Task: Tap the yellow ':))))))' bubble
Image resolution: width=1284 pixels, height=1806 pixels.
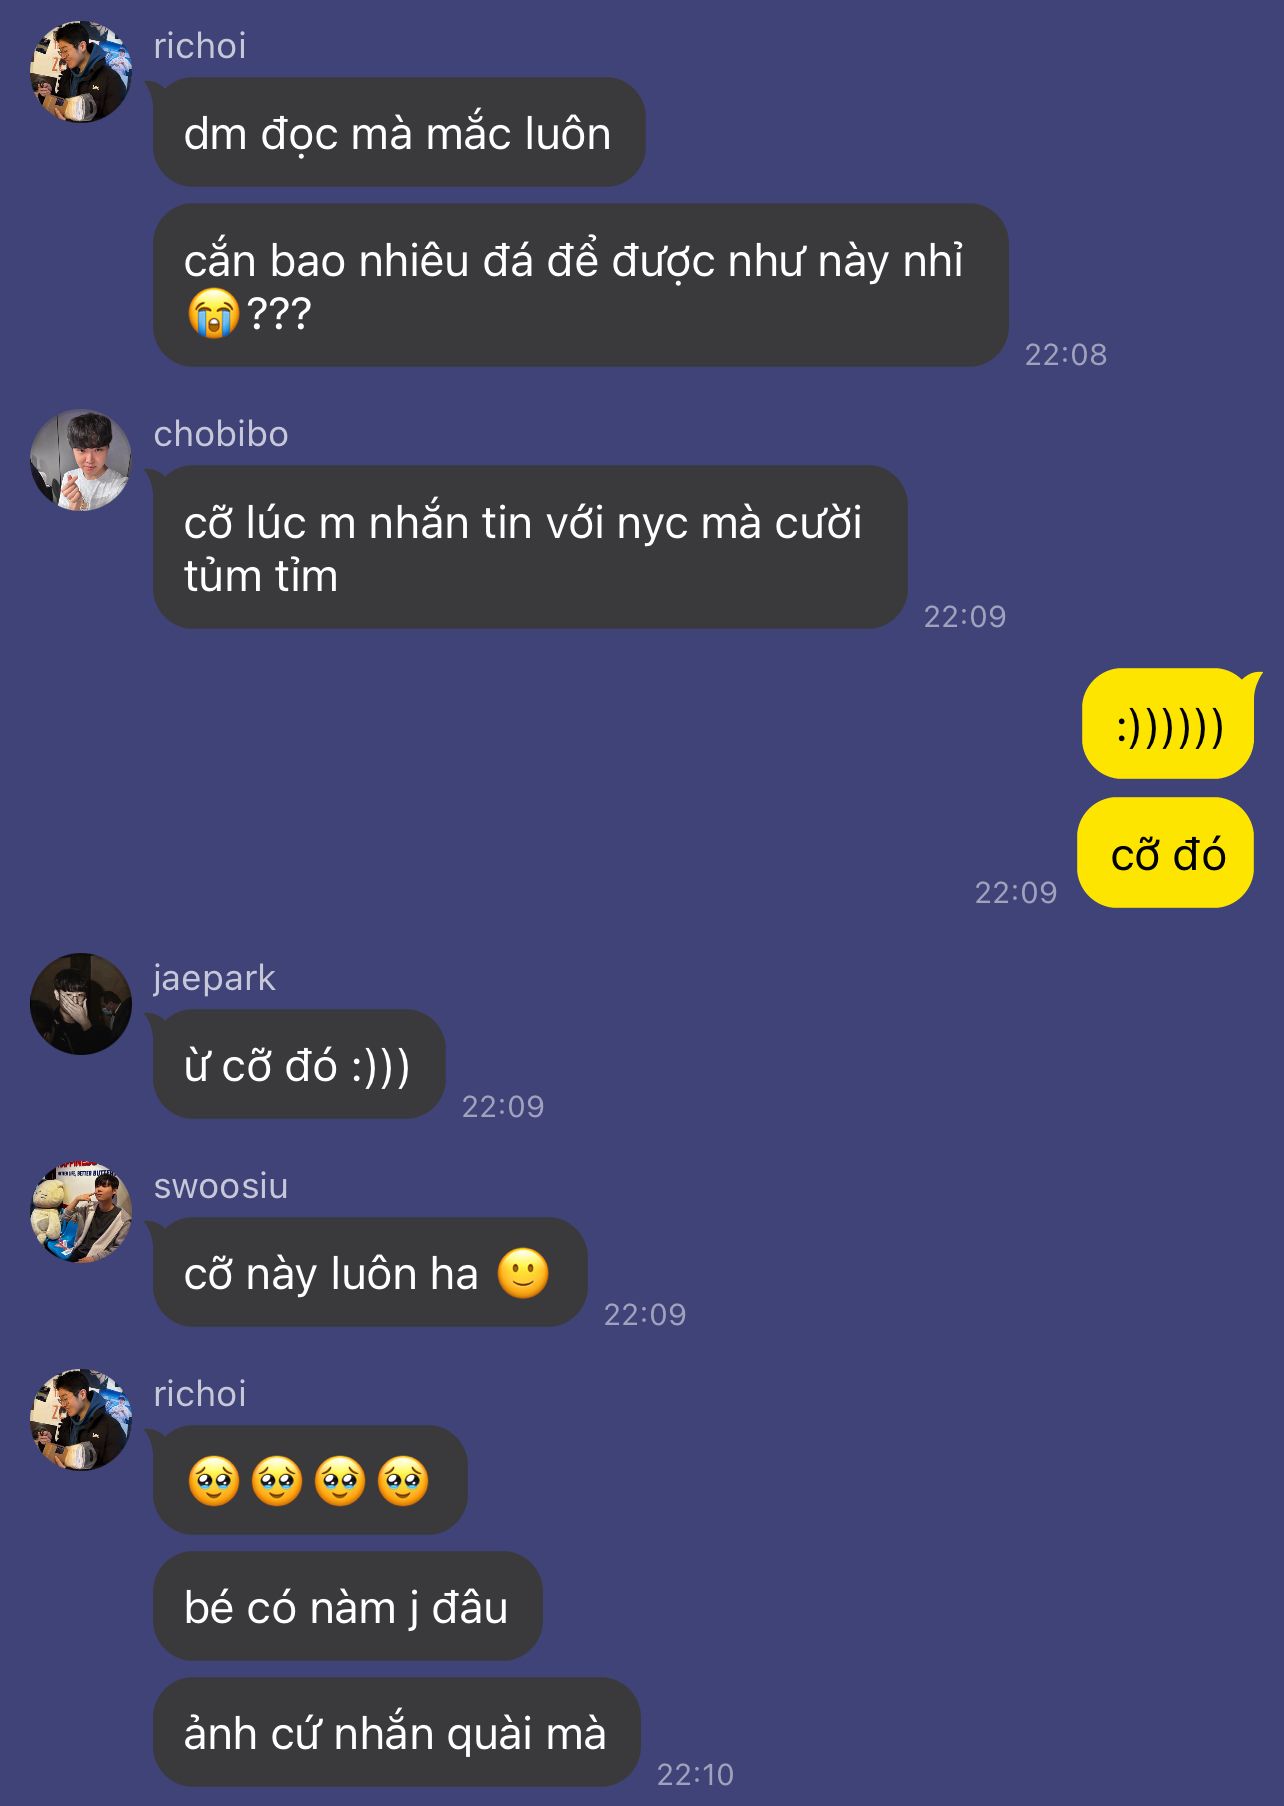Action: pyautogui.click(x=1168, y=724)
